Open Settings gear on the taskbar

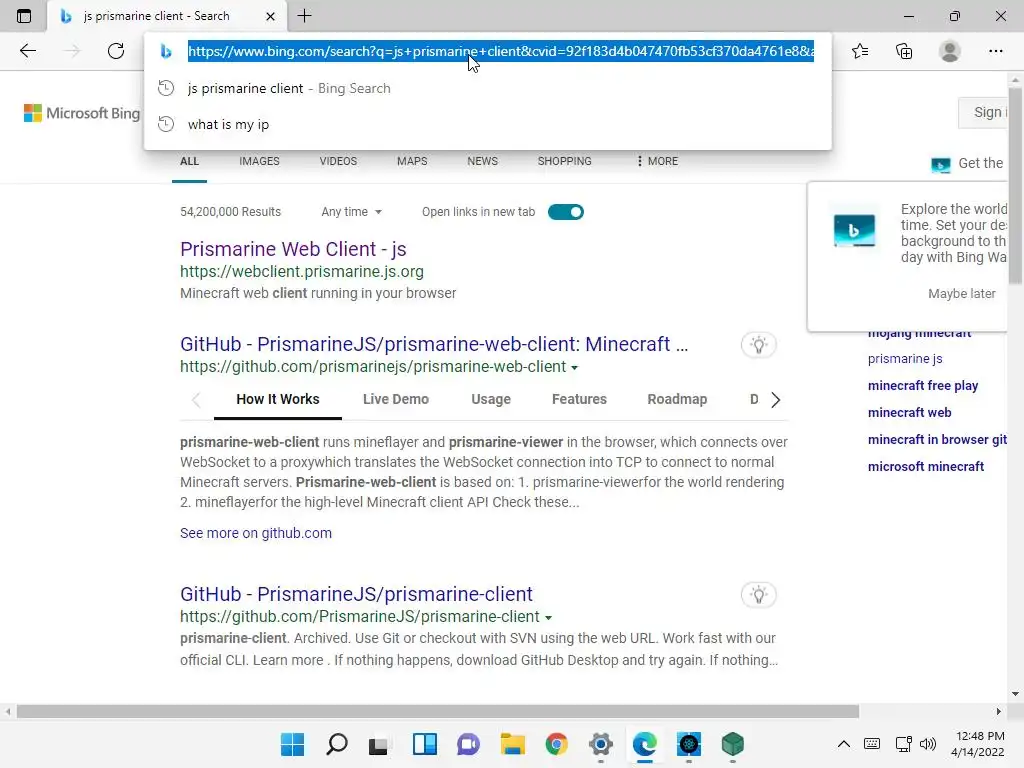[x=601, y=744]
